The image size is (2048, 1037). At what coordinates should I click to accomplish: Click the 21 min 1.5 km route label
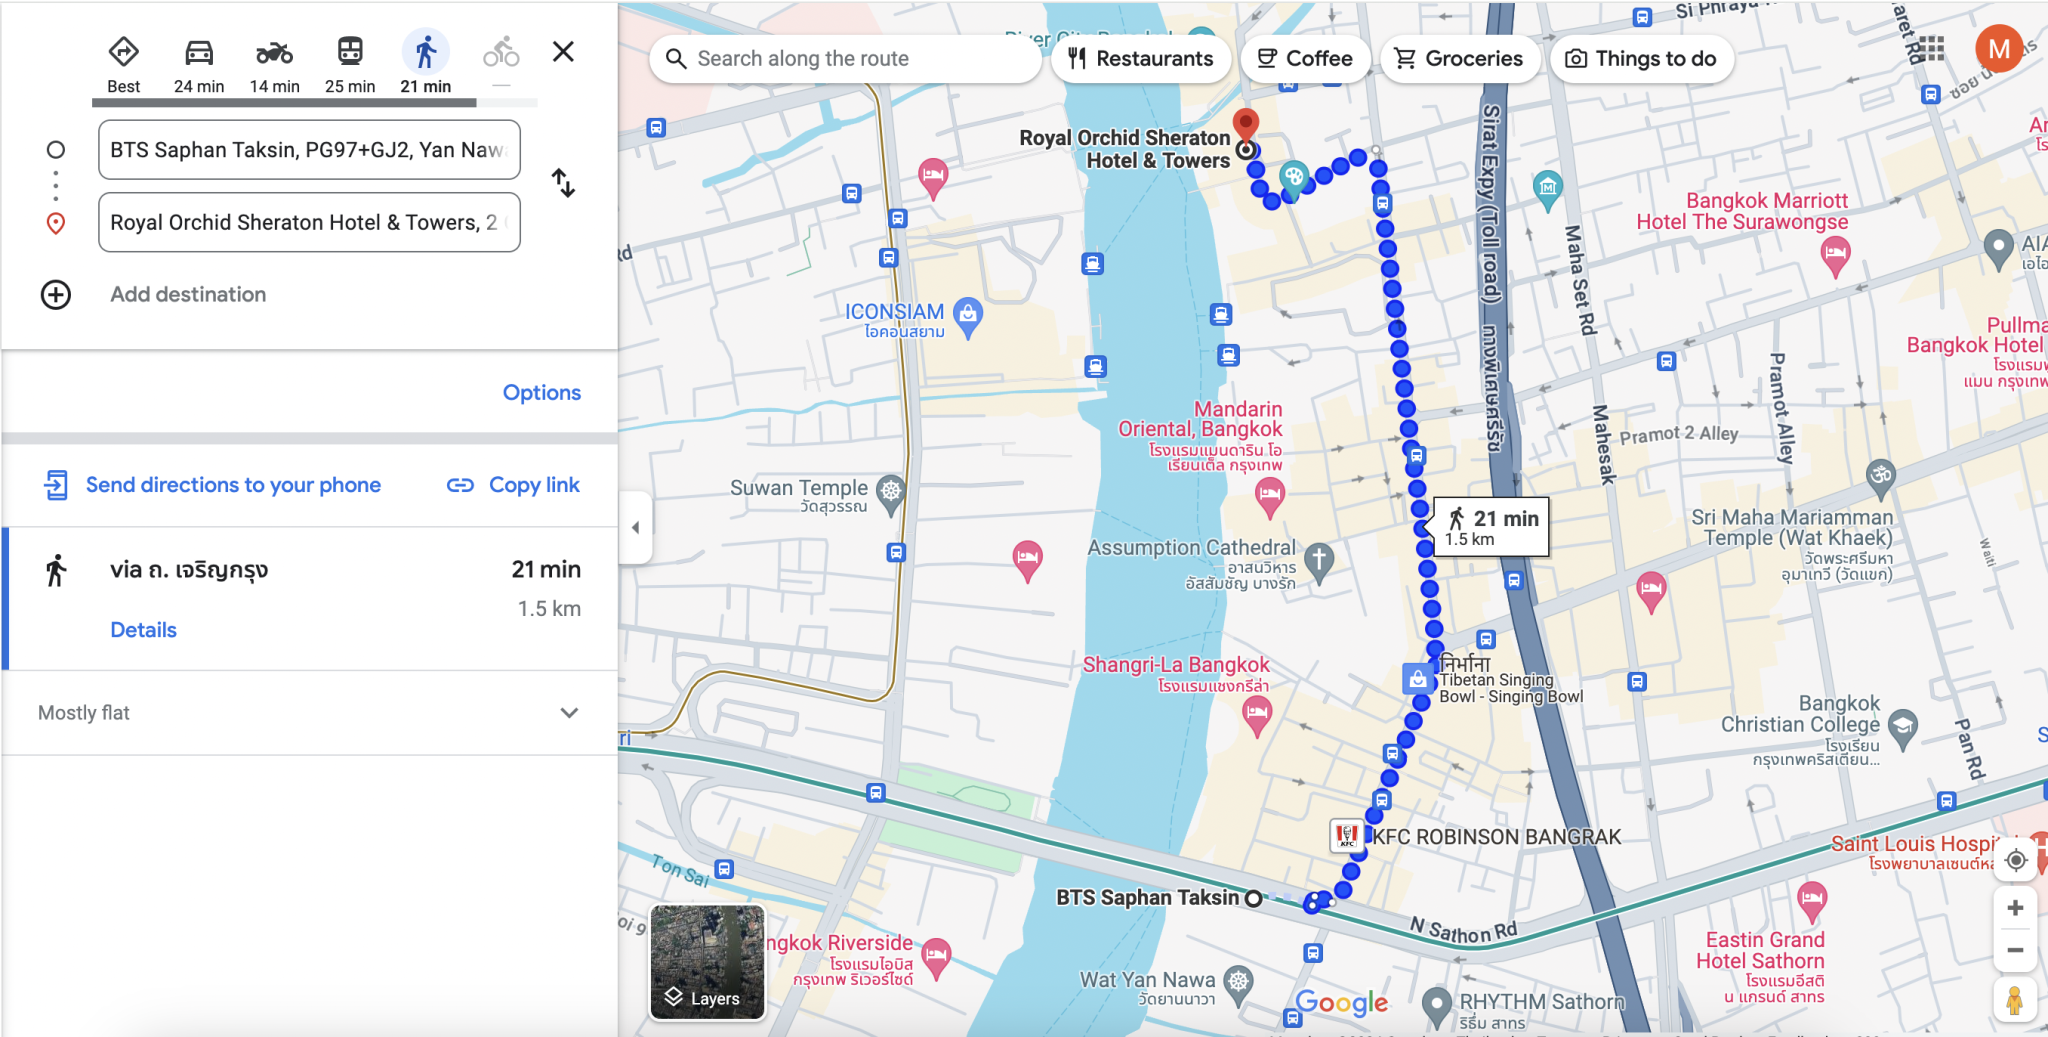click(1492, 527)
